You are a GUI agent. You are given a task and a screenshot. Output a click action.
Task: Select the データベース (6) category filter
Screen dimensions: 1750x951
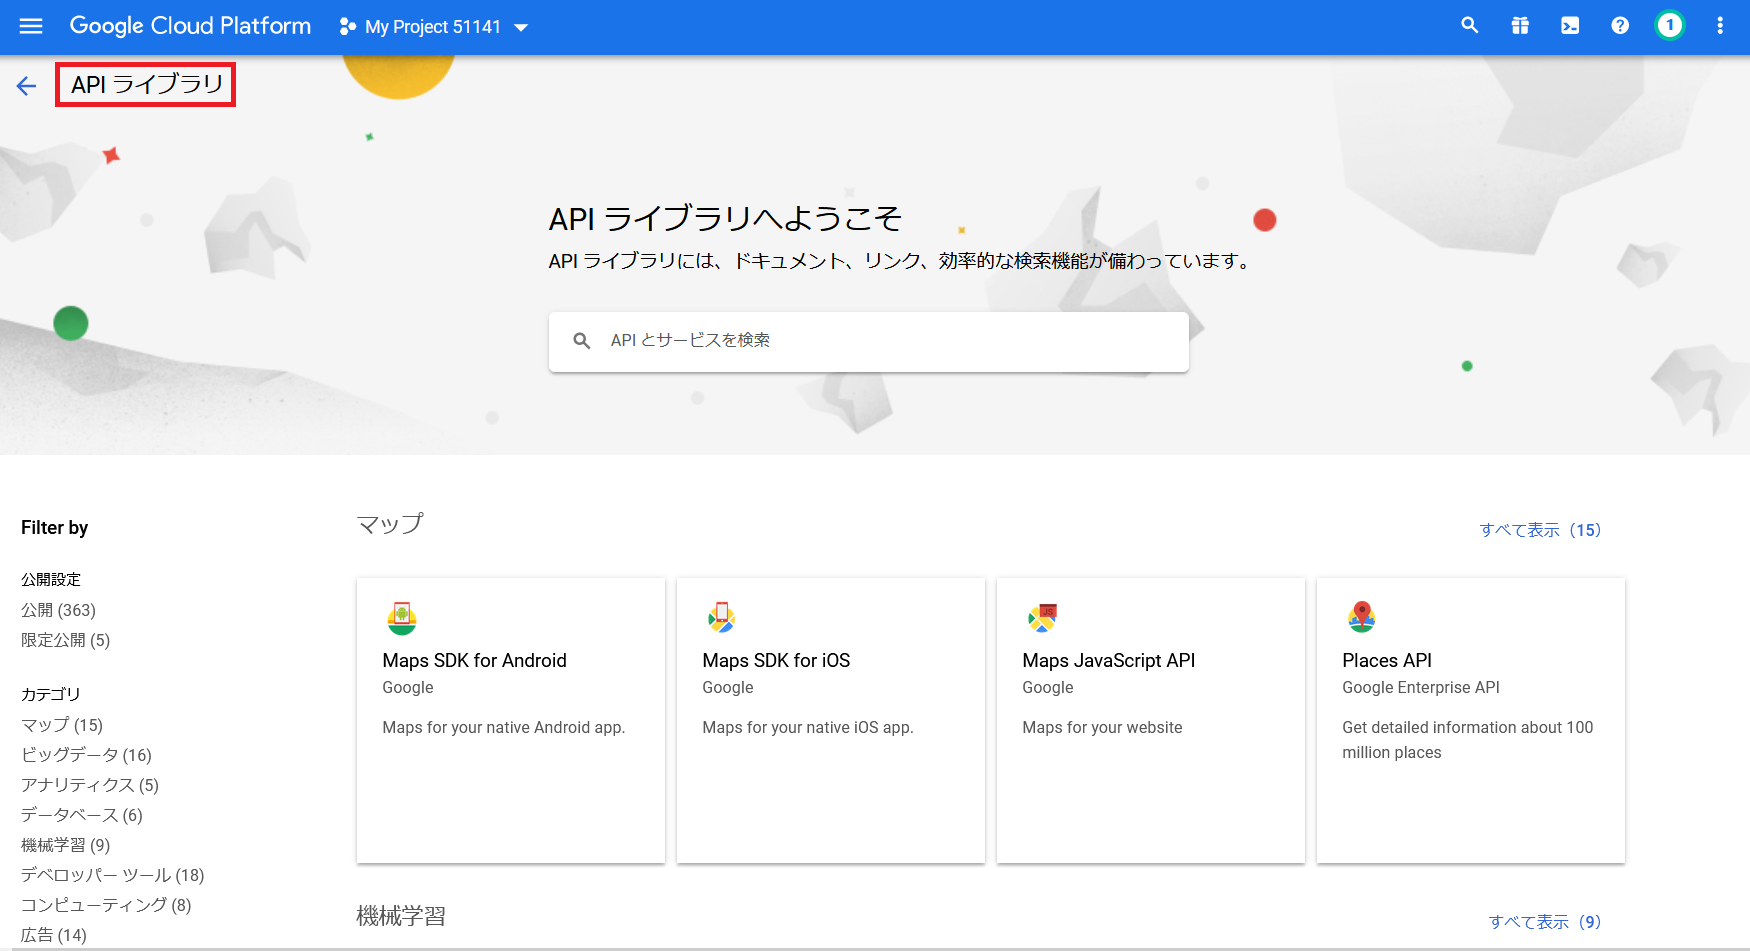point(82,815)
